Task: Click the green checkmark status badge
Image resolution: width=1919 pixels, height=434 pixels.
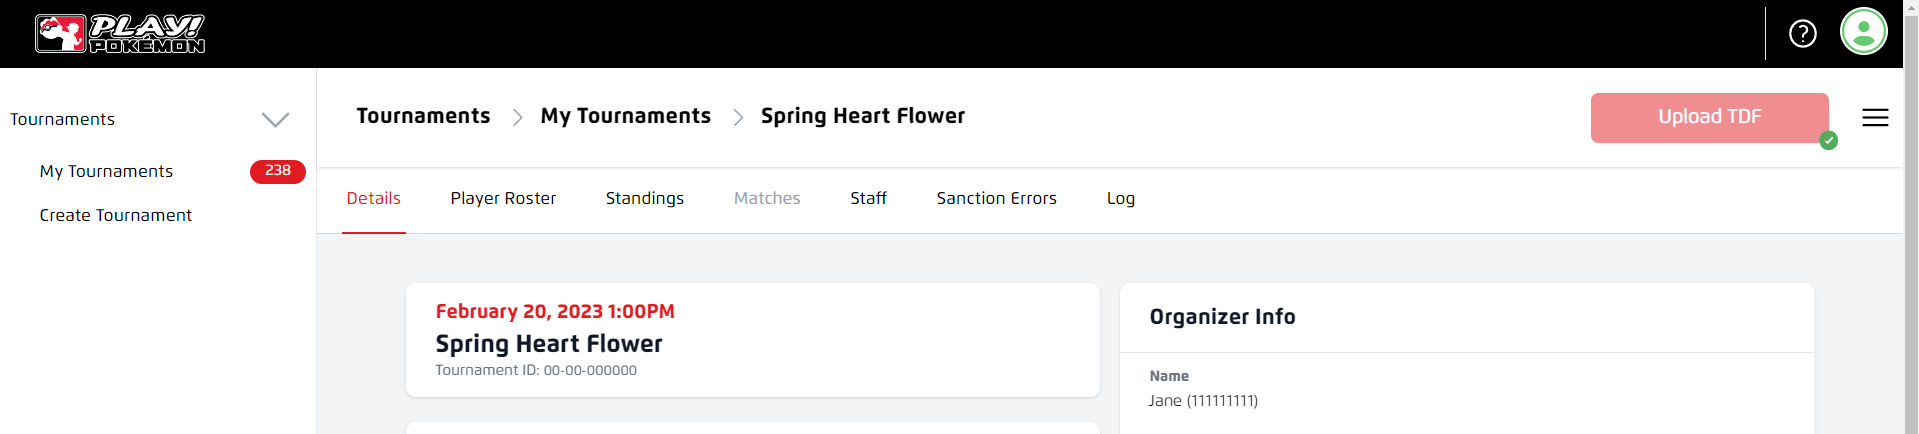Action: (x=1828, y=141)
